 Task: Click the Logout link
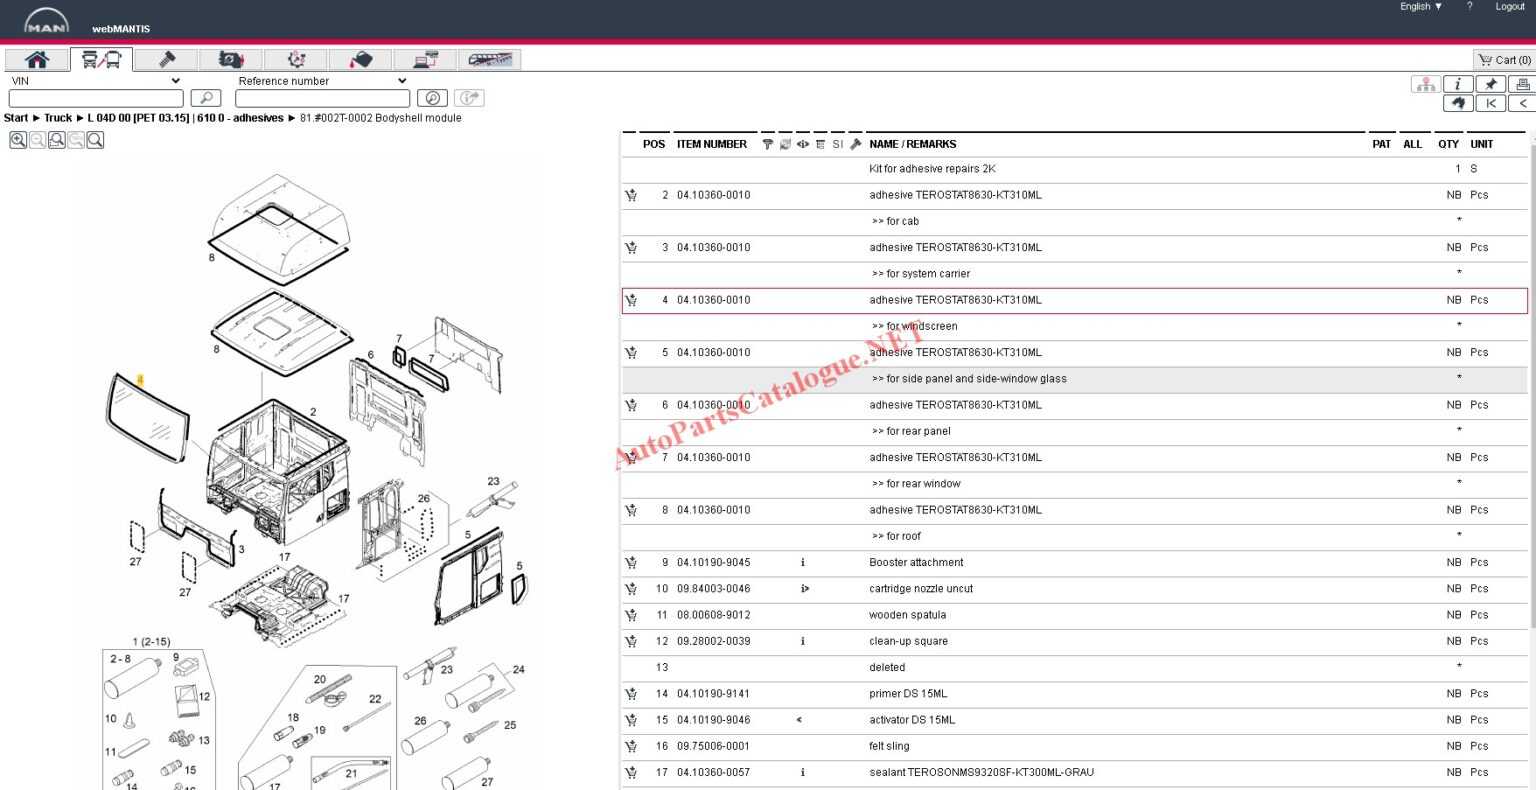[1509, 7]
